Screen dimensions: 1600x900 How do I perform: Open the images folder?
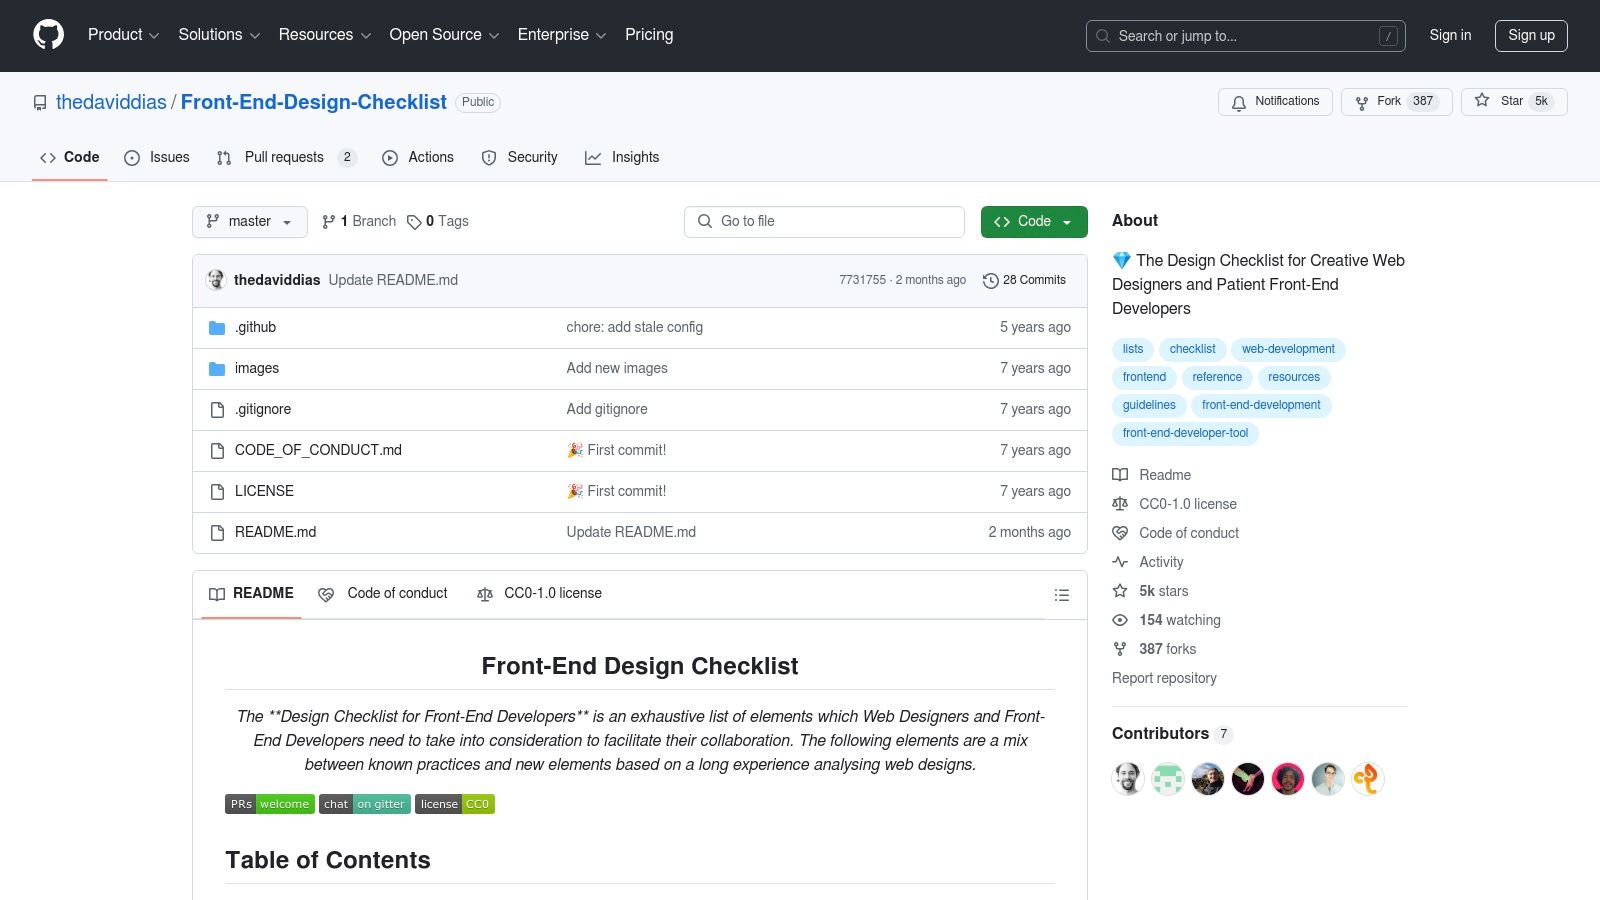[257, 368]
